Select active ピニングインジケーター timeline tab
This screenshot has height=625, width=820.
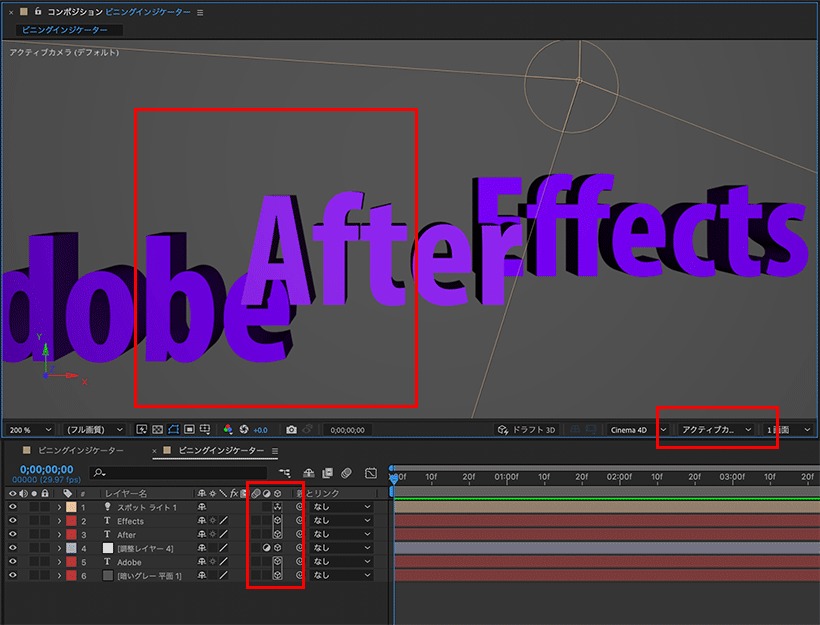coord(221,450)
